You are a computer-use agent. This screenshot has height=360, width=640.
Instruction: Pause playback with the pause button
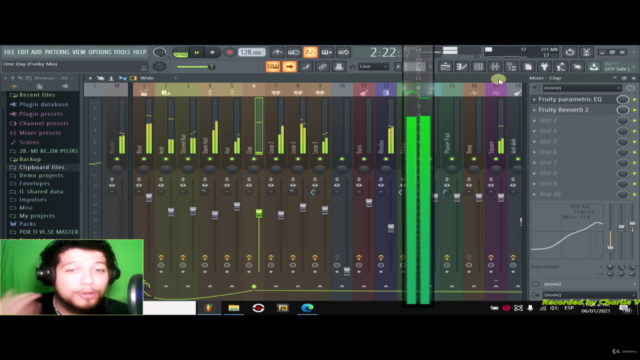coord(197,52)
